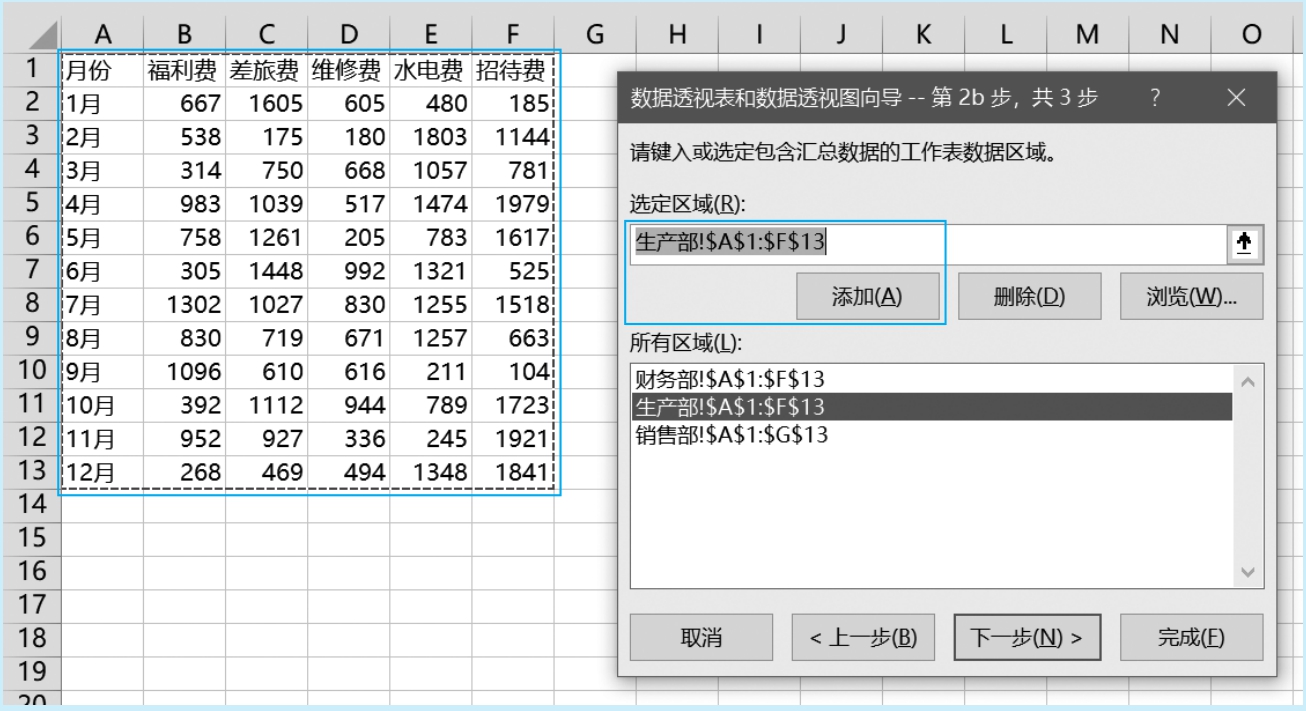
Task: Close the PivotTable wizard dialog
Action: (x=1236, y=98)
